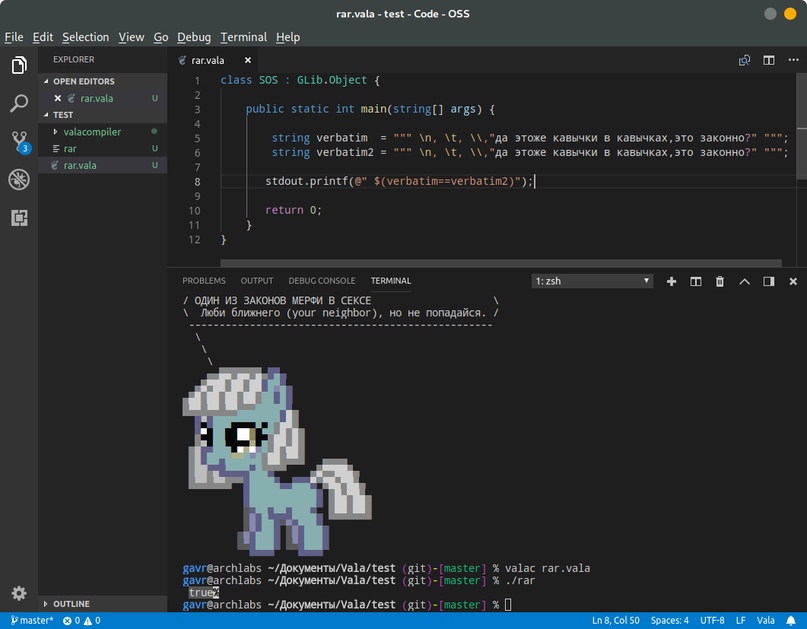Screen dimensions: 807x629
Task: Switch to the Problems panel tab
Action: (204, 281)
